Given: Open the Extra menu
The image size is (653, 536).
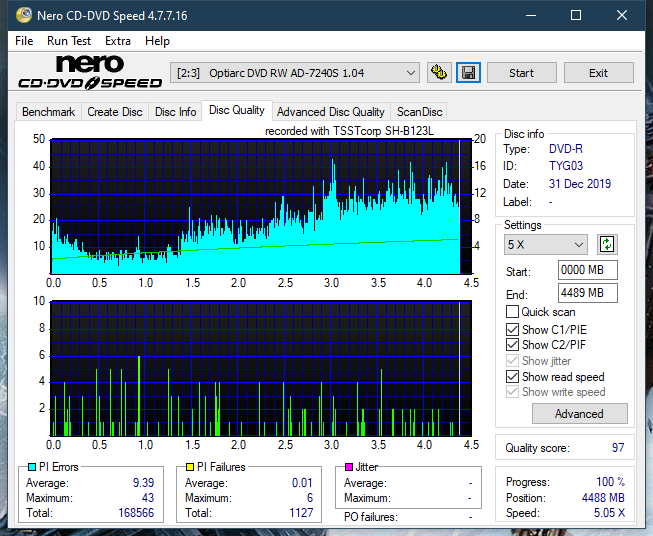Looking at the screenshot, I should [x=118, y=41].
